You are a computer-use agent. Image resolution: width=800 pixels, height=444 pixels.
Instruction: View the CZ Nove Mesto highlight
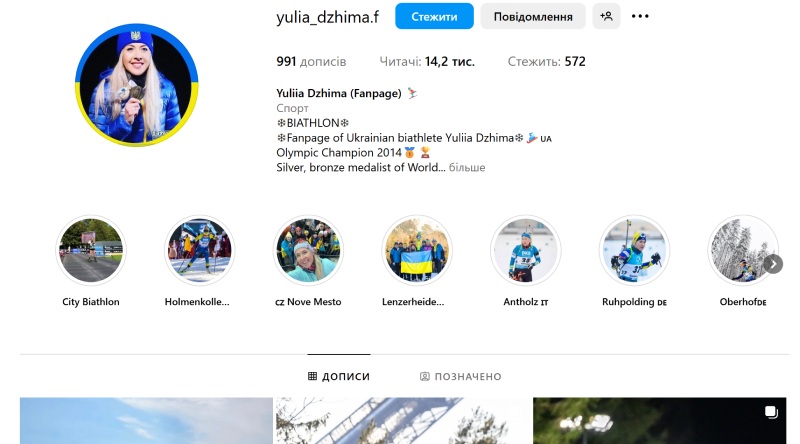[308, 250]
